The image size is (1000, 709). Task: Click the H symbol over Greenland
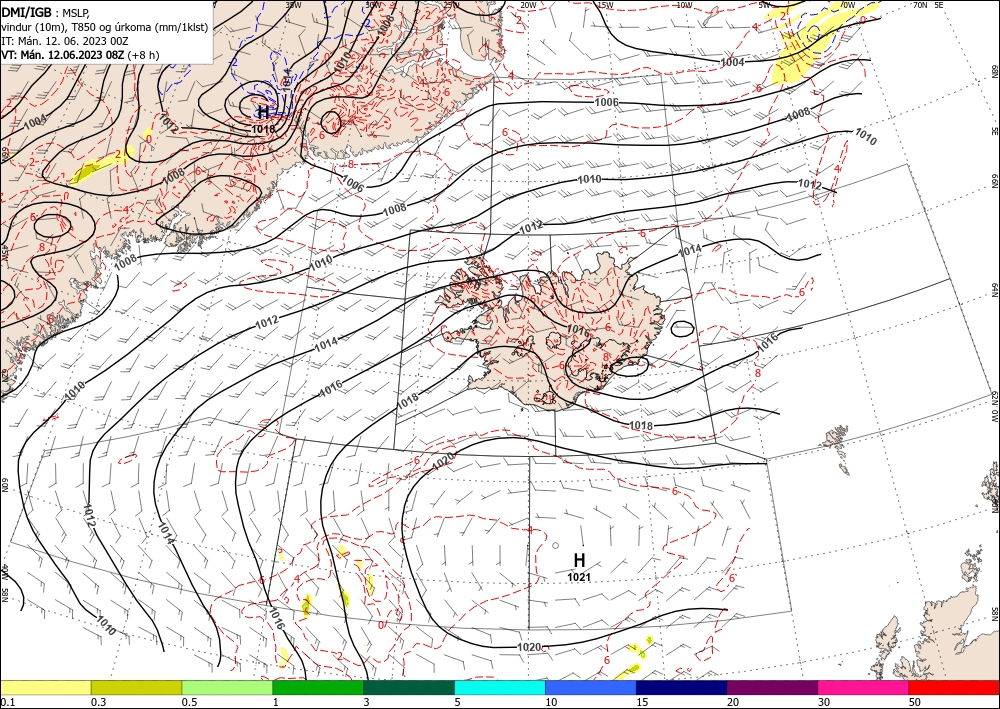pos(263,112)
